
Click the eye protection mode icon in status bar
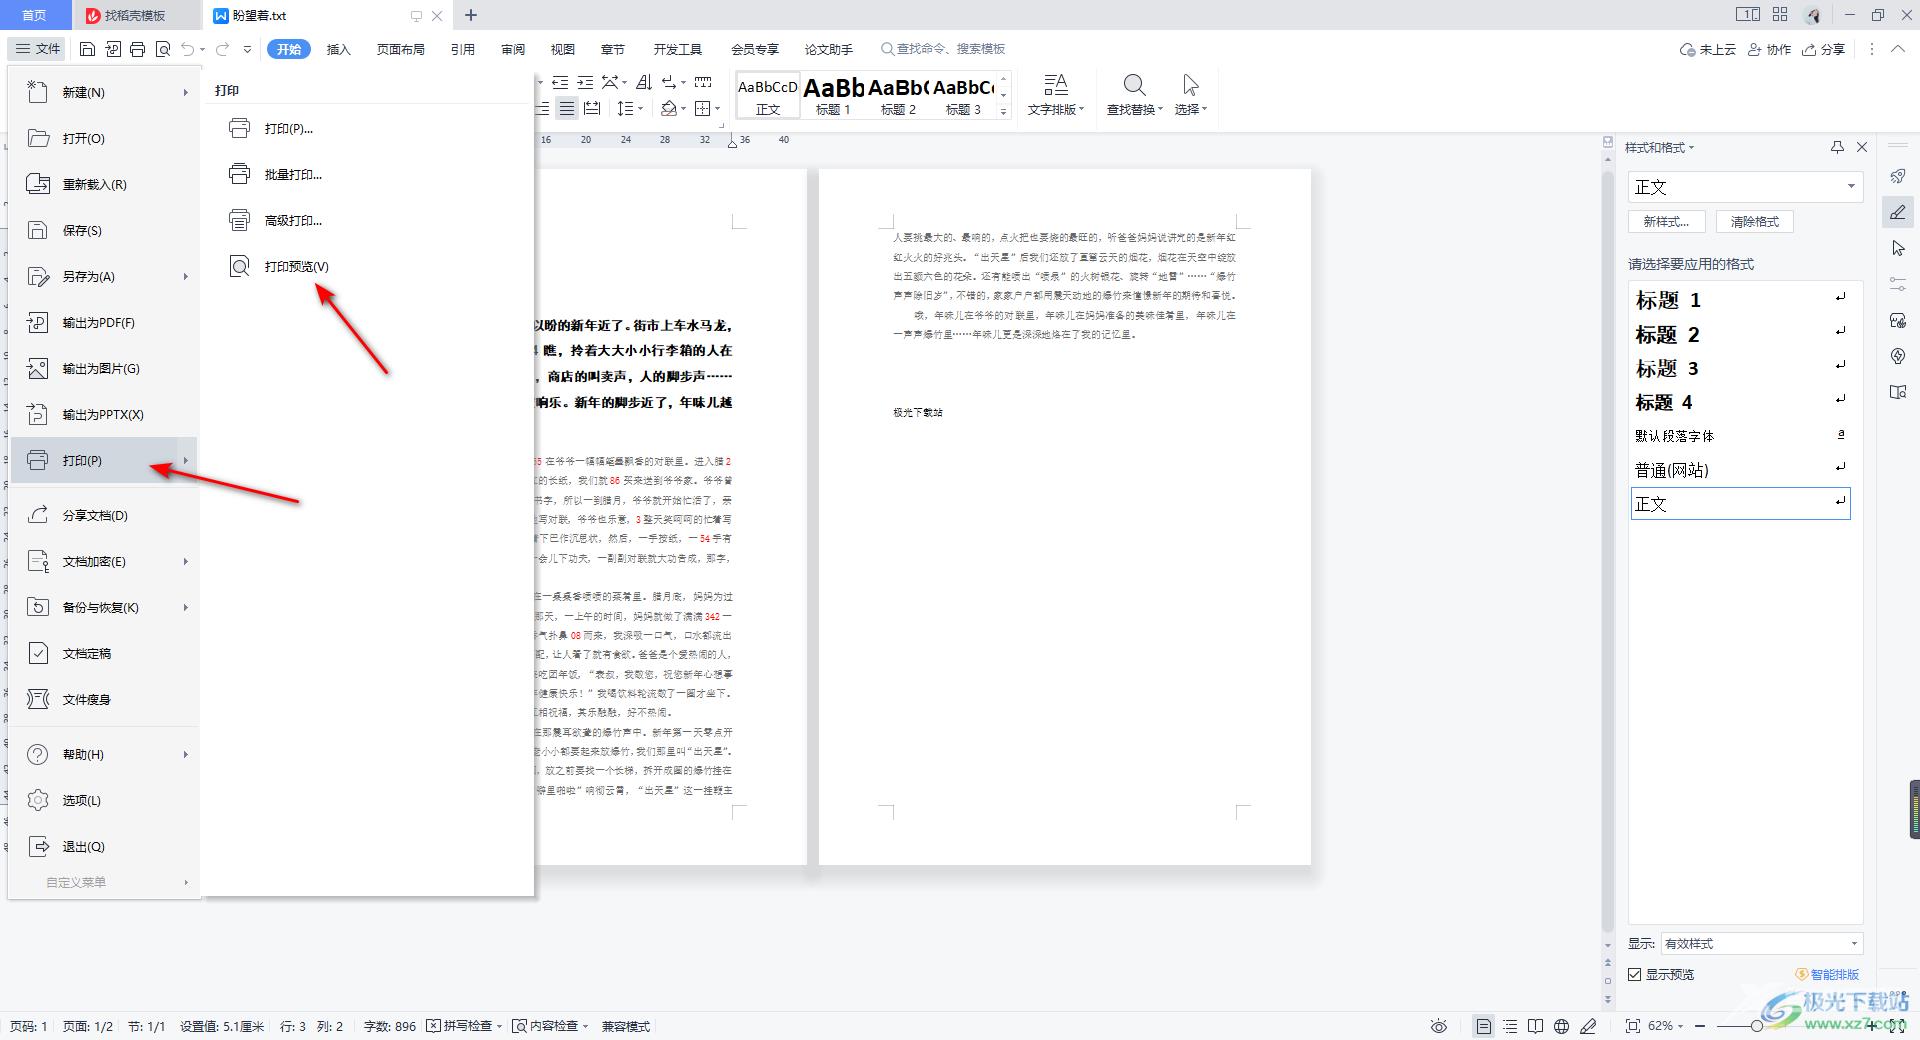point(1439,1026)
